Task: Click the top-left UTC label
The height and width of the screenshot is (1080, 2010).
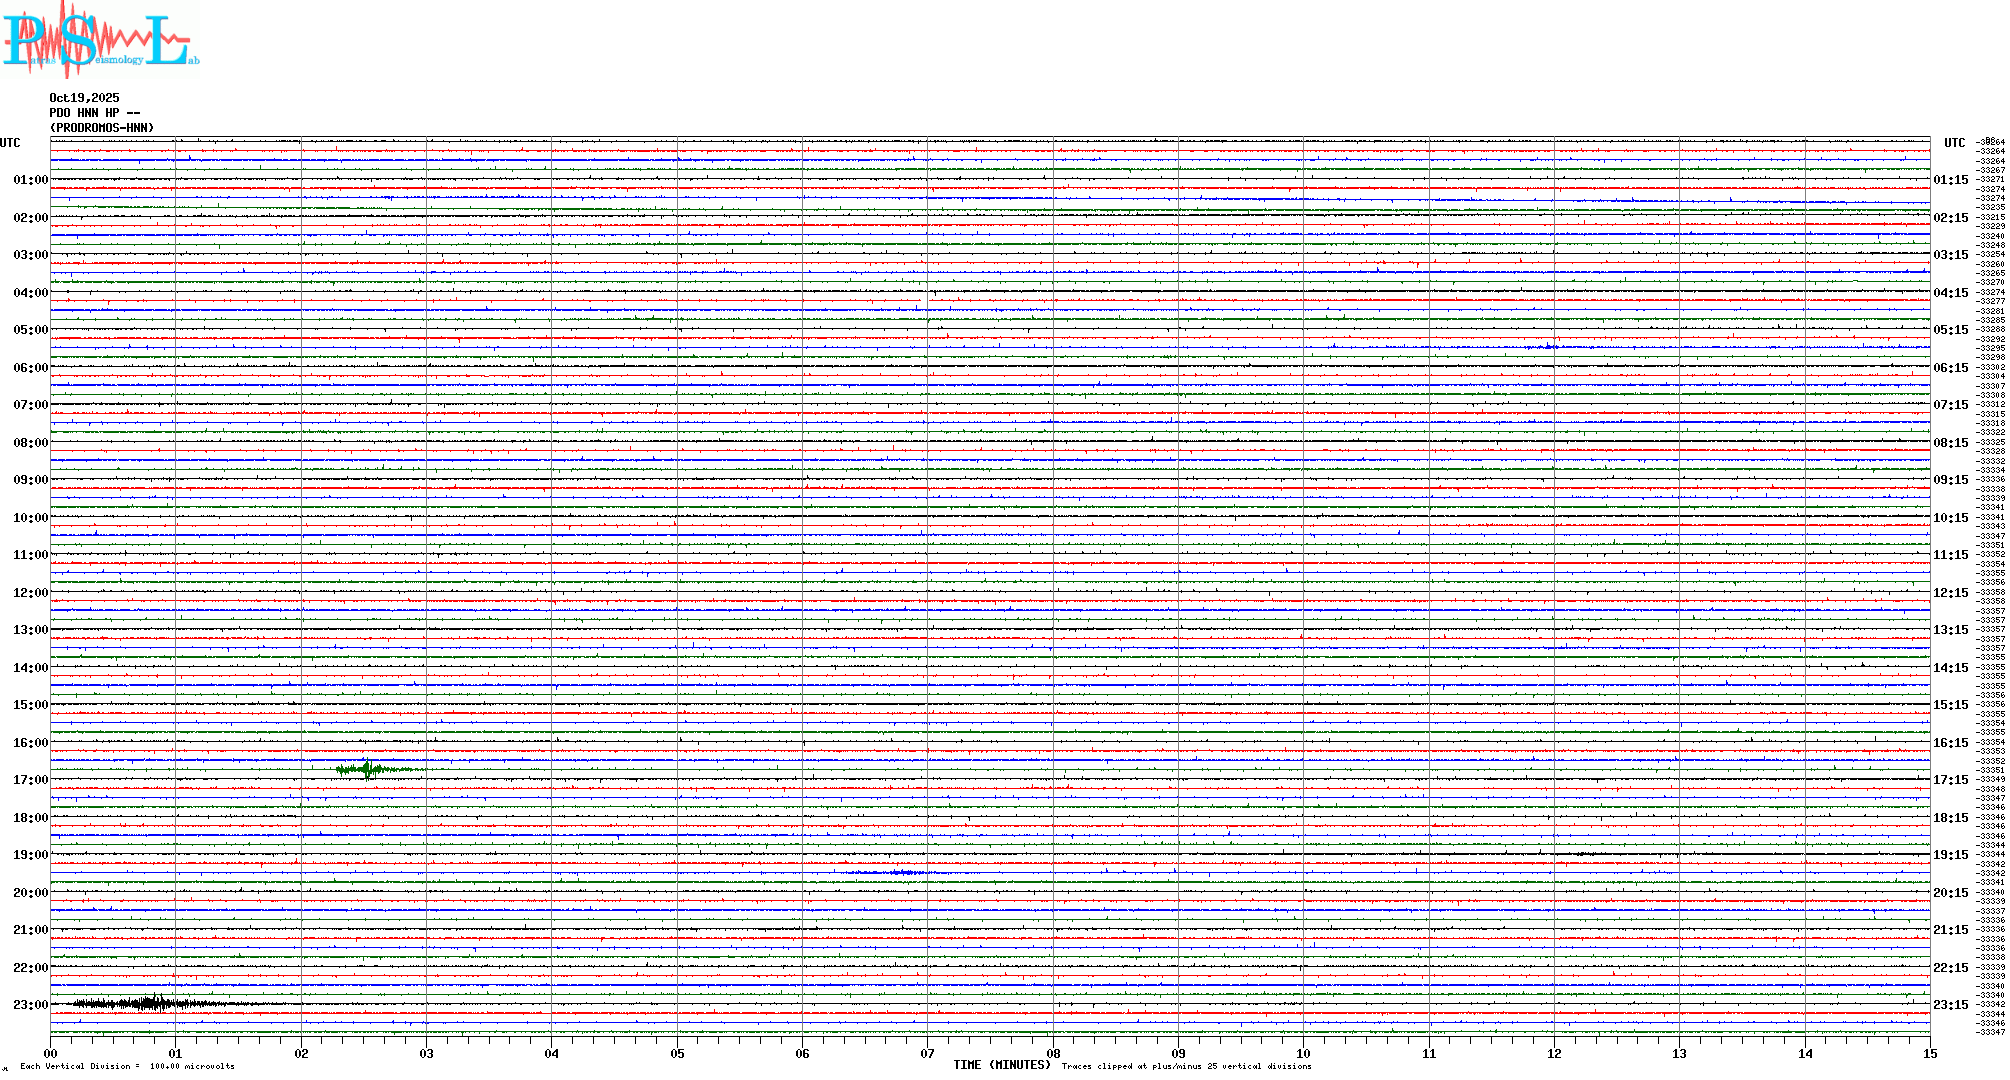Action: tap(10, 143)
